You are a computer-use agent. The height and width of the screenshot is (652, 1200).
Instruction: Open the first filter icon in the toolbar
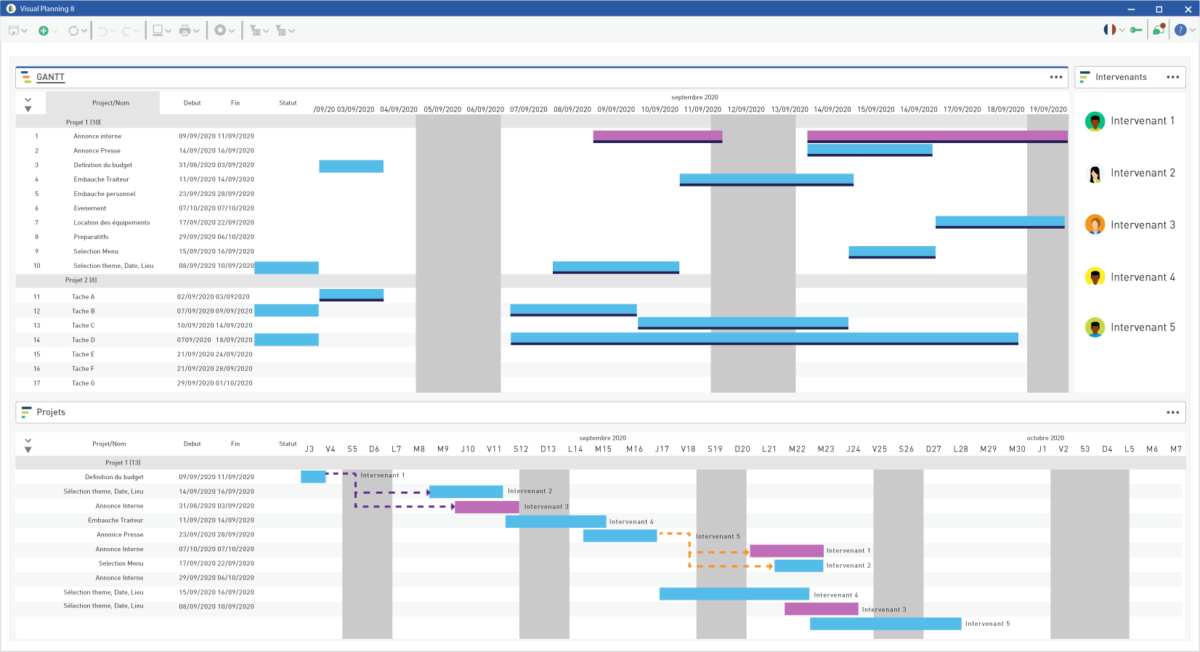coord(256,30)
